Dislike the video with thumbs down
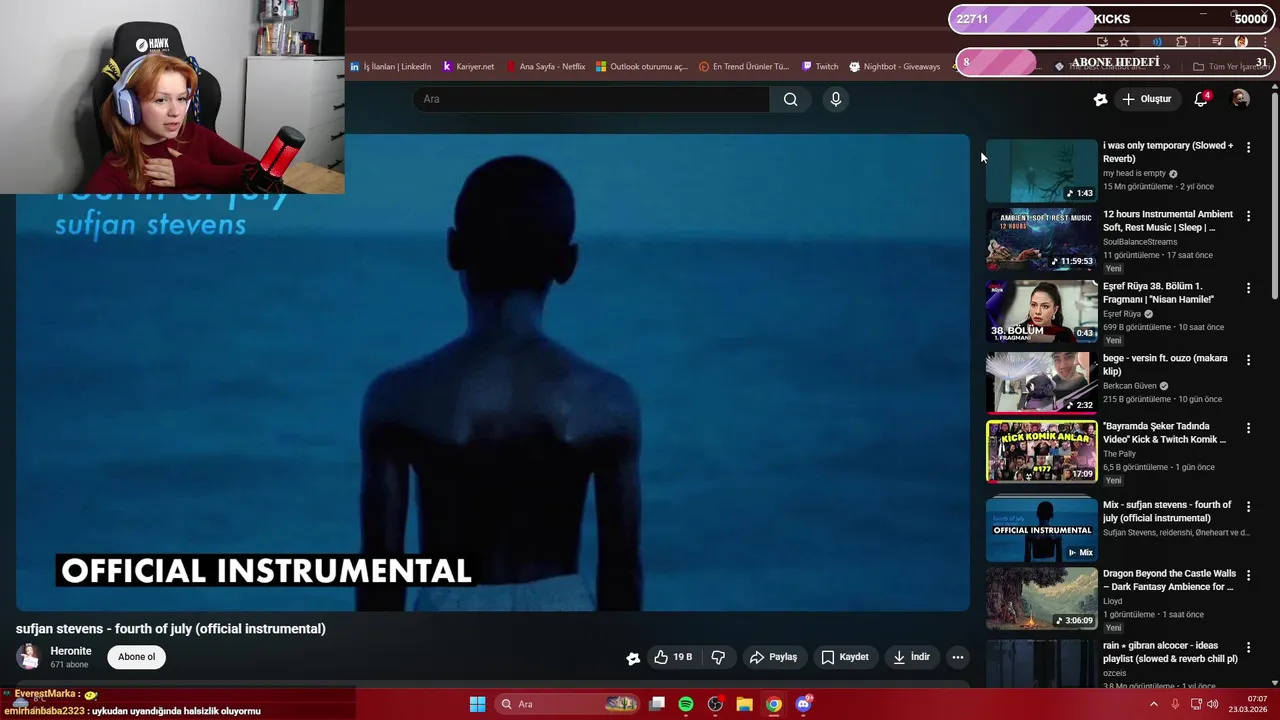This screenshot has width=1280, height=720. click(x=718, y=657)
